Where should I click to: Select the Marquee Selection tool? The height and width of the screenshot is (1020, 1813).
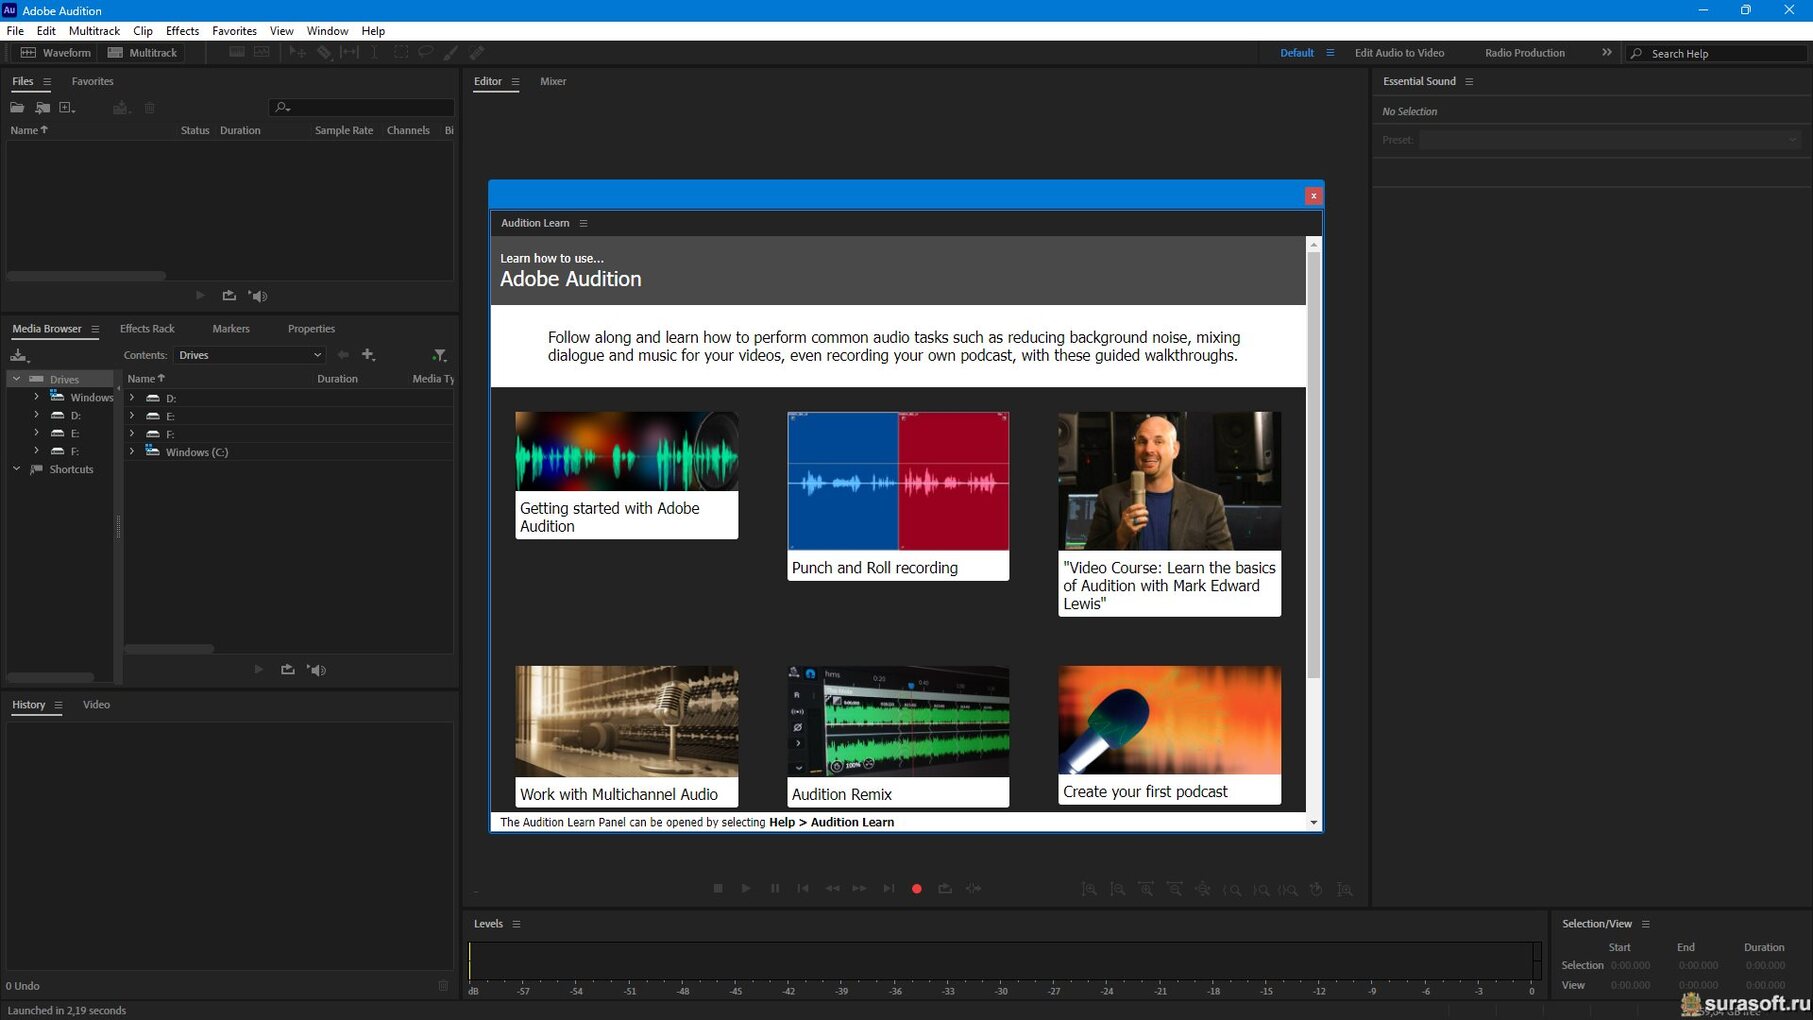(400, 53)
